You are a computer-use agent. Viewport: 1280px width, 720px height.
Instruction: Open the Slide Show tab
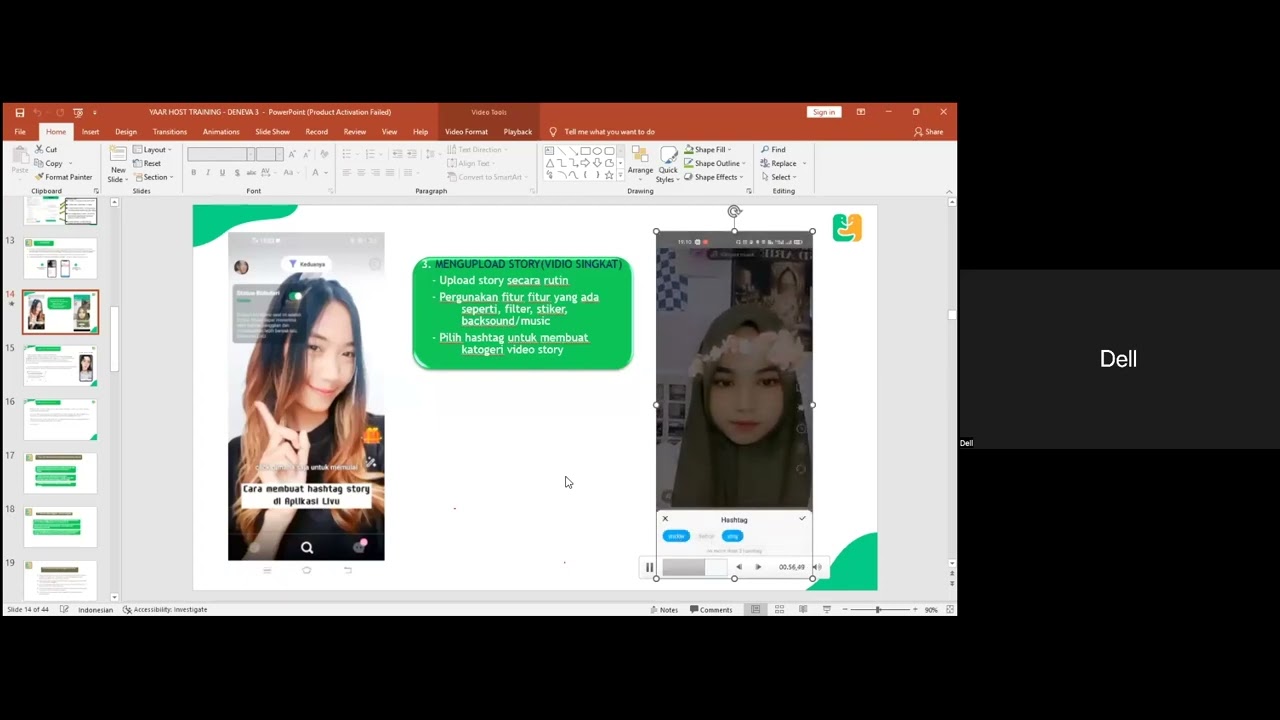(x=272, y=131)
